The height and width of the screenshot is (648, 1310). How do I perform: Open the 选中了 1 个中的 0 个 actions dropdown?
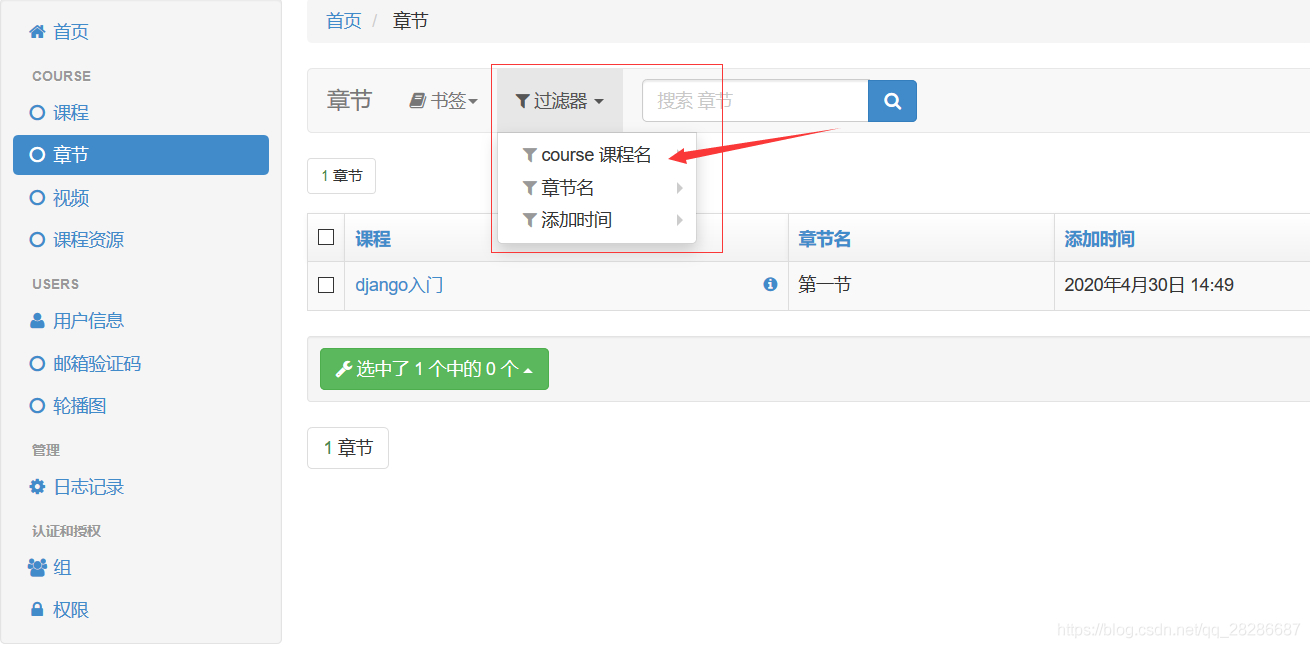click(x=434, y=369)
